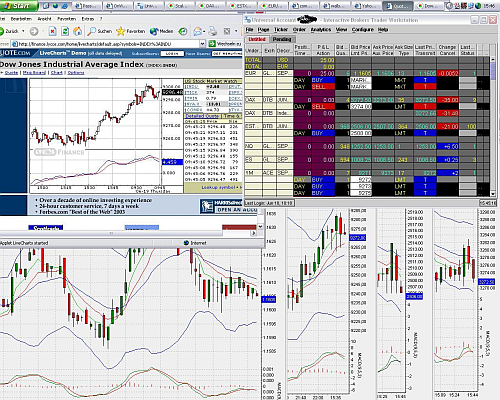Click the browser Back (Zurück) arrow icon

(x=3, y=31)
